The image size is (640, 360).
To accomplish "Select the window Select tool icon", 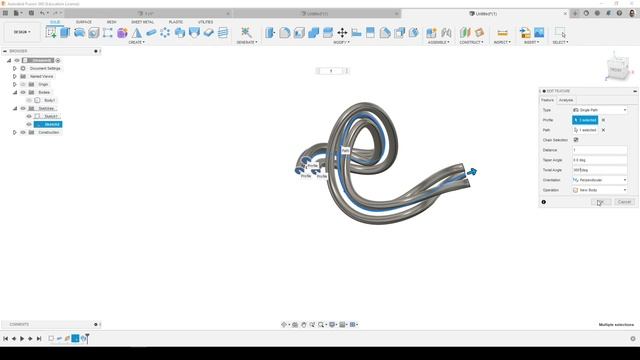I will point(560,33).
